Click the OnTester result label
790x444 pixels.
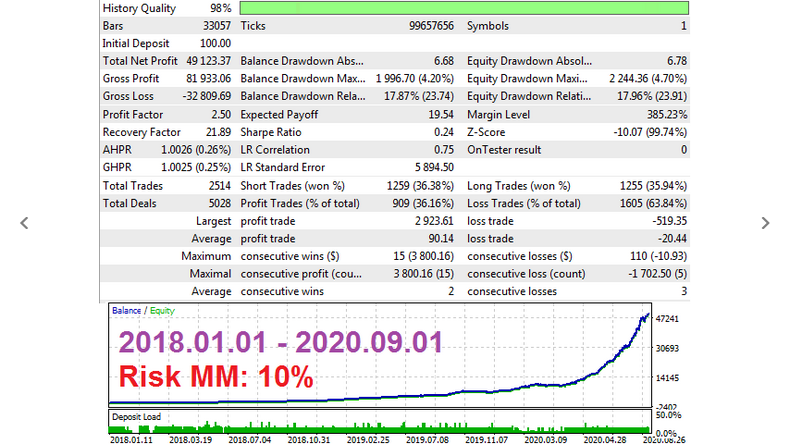pyautogui.click(x=504, y=150)
